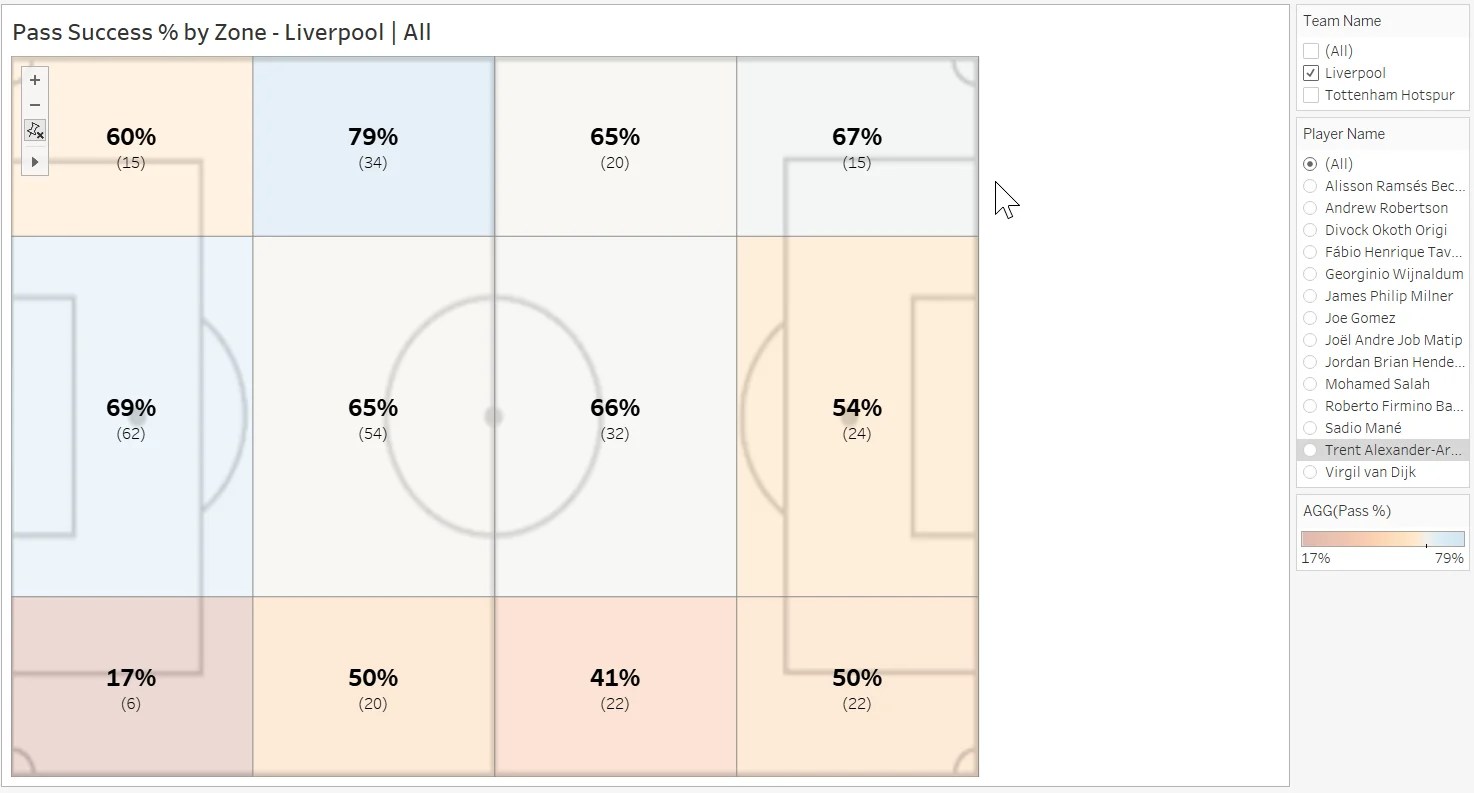Click the pin icon to reset map view
1474x793 pixels.
[x=34, y=130]
